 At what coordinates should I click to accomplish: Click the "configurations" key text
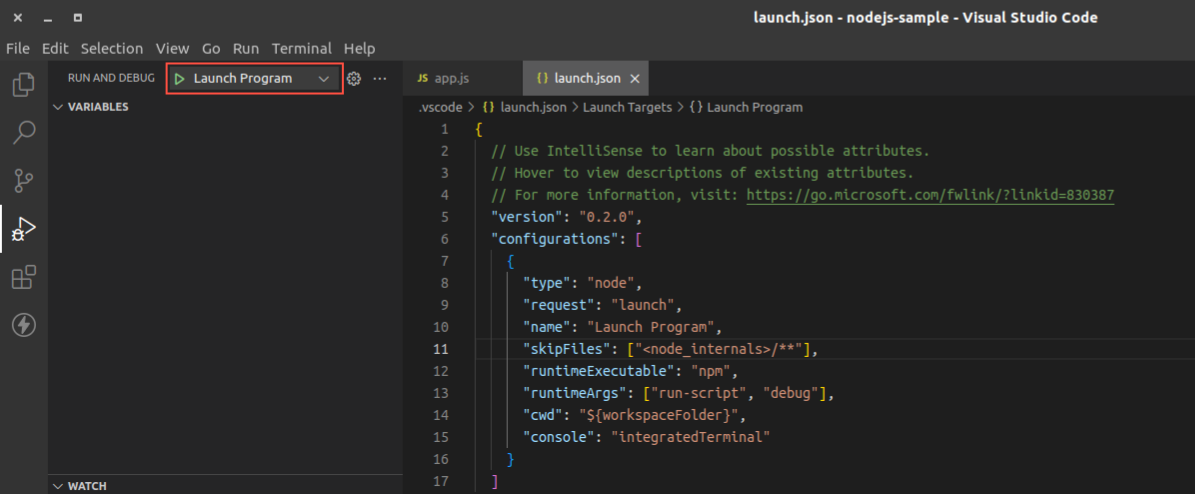tap(556, 239)
